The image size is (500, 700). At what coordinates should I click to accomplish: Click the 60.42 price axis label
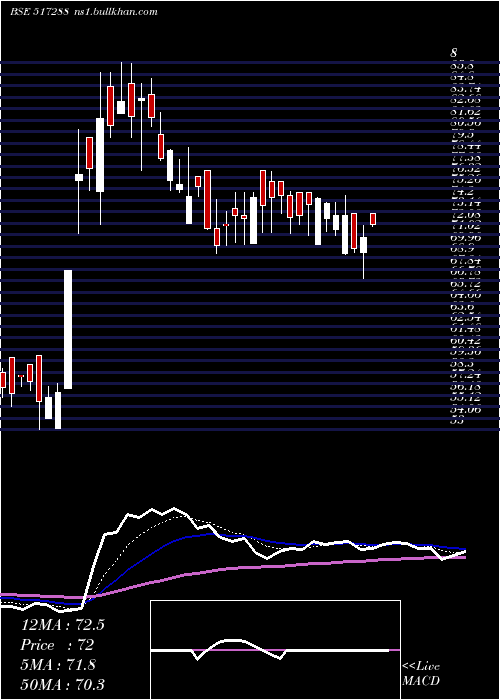[x=466, y=341]
